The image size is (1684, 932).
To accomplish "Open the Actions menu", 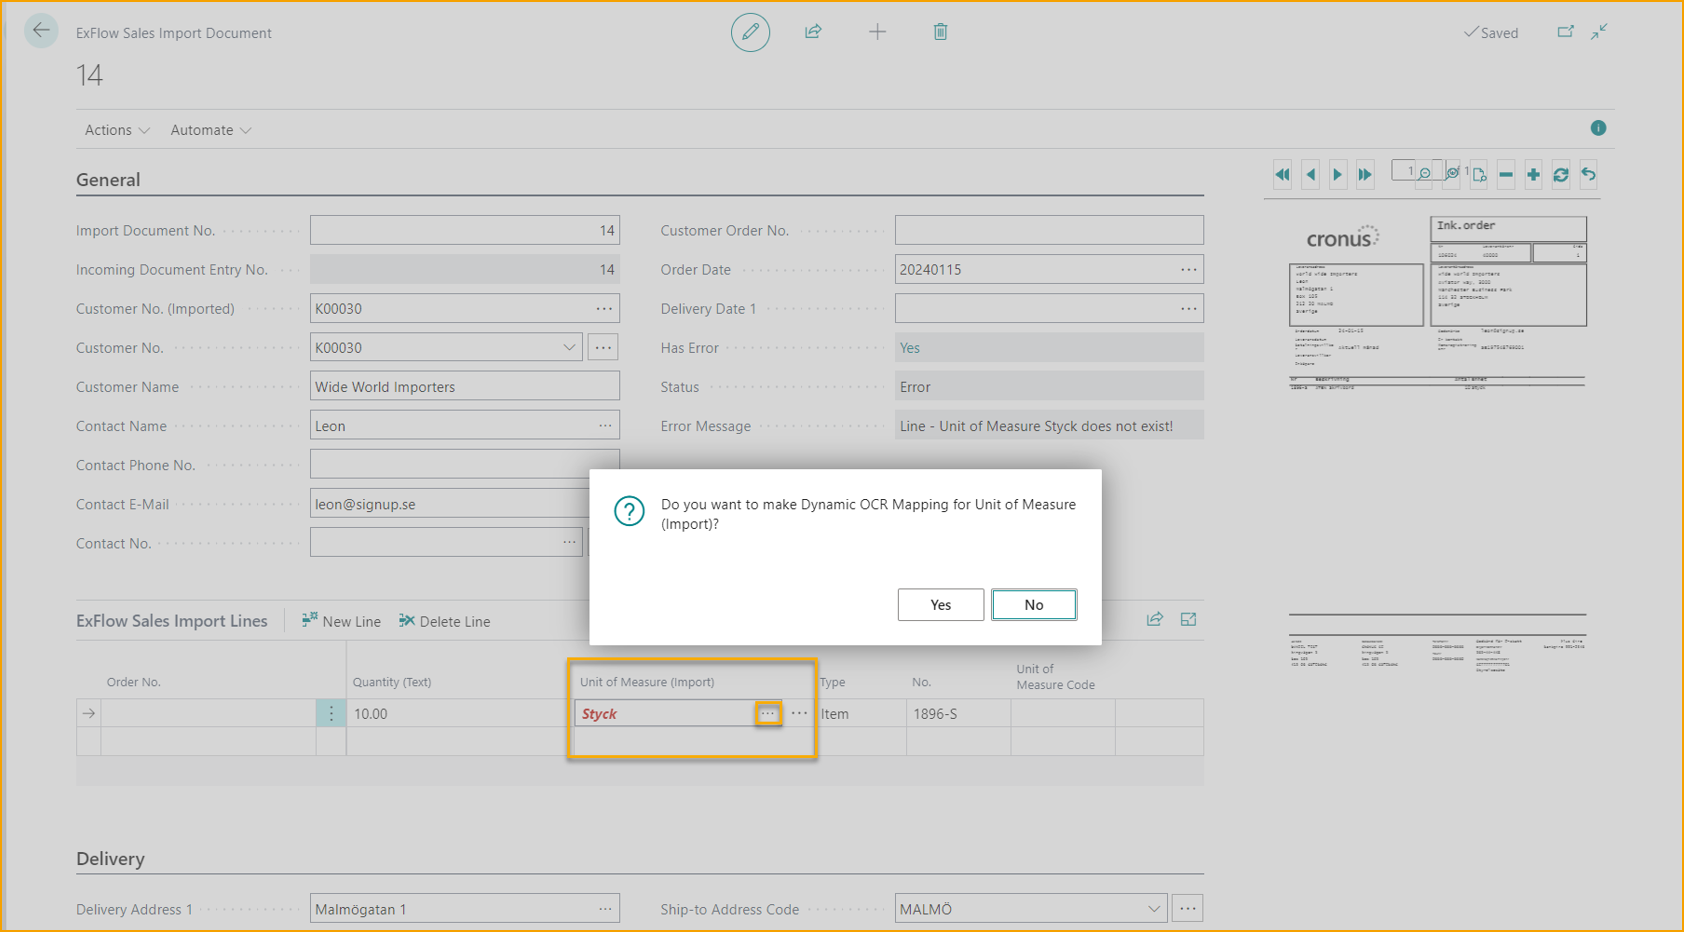I will (x=117, y=130).
